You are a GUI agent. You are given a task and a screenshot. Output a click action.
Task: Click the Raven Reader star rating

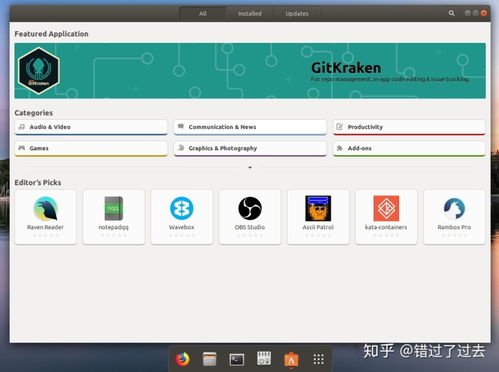click(x=45, y=235)
